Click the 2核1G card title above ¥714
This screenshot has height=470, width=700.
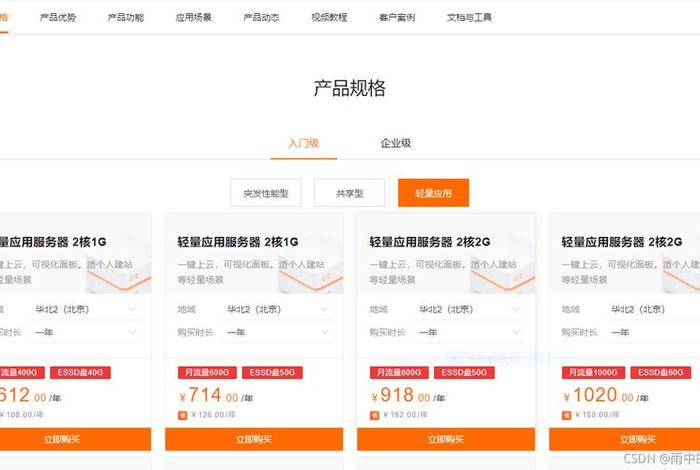click(238, 242)
